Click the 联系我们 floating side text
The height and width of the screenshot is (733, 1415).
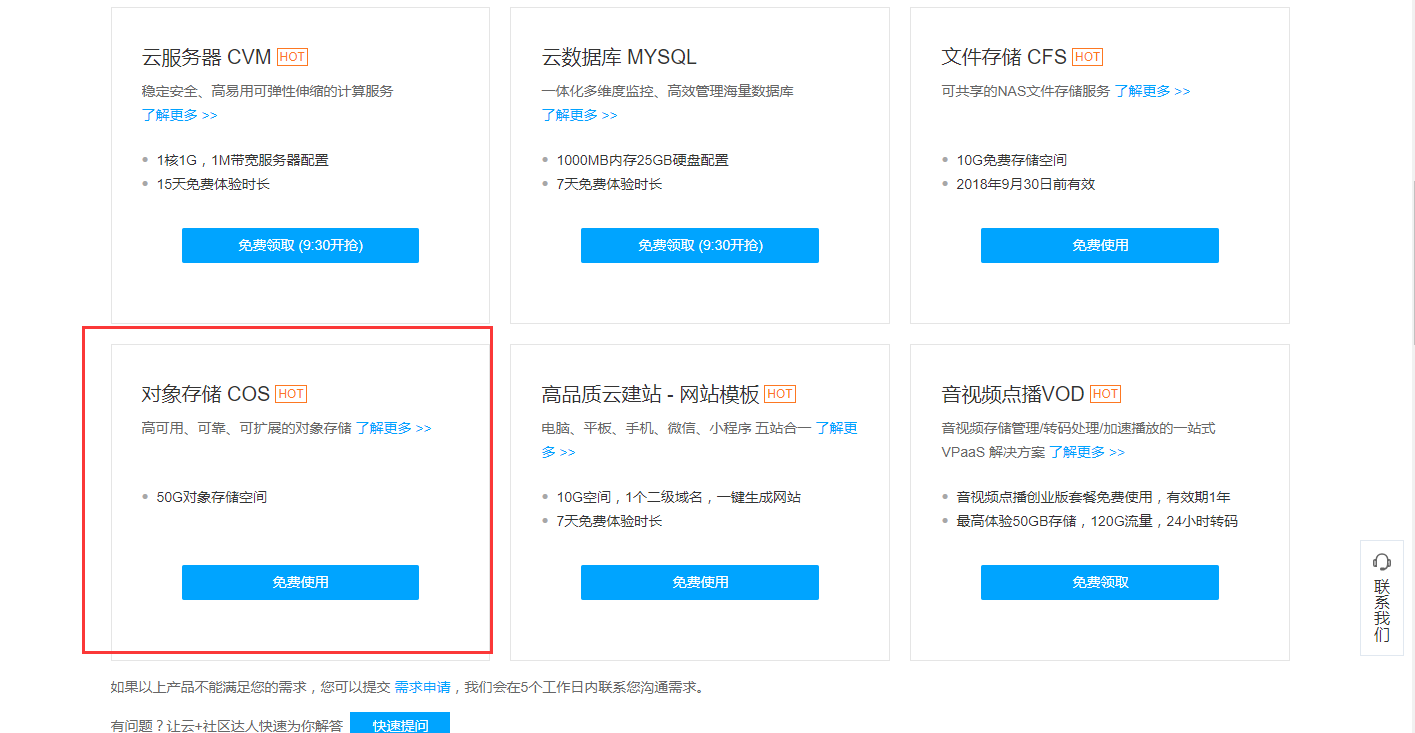click(1382, 610)
